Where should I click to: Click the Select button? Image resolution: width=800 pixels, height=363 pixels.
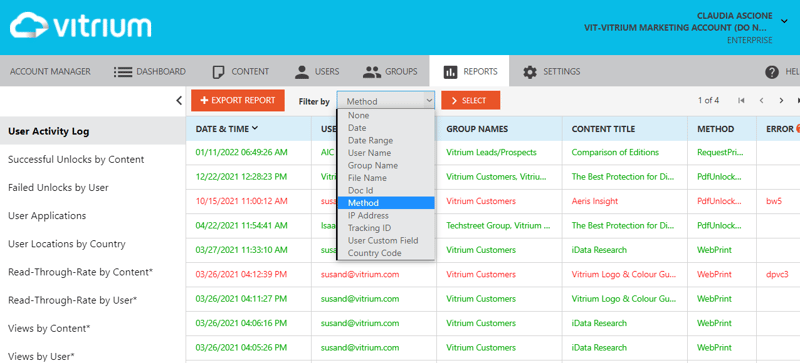pyautogui.click(x=470, y=101)
